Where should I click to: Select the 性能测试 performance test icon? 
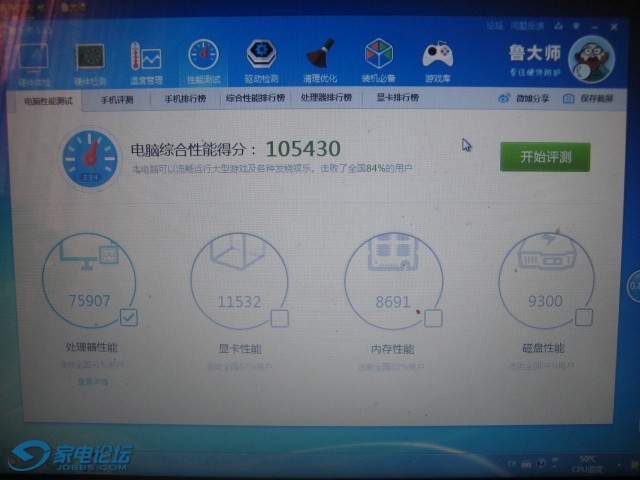click(x=203, y=60)
